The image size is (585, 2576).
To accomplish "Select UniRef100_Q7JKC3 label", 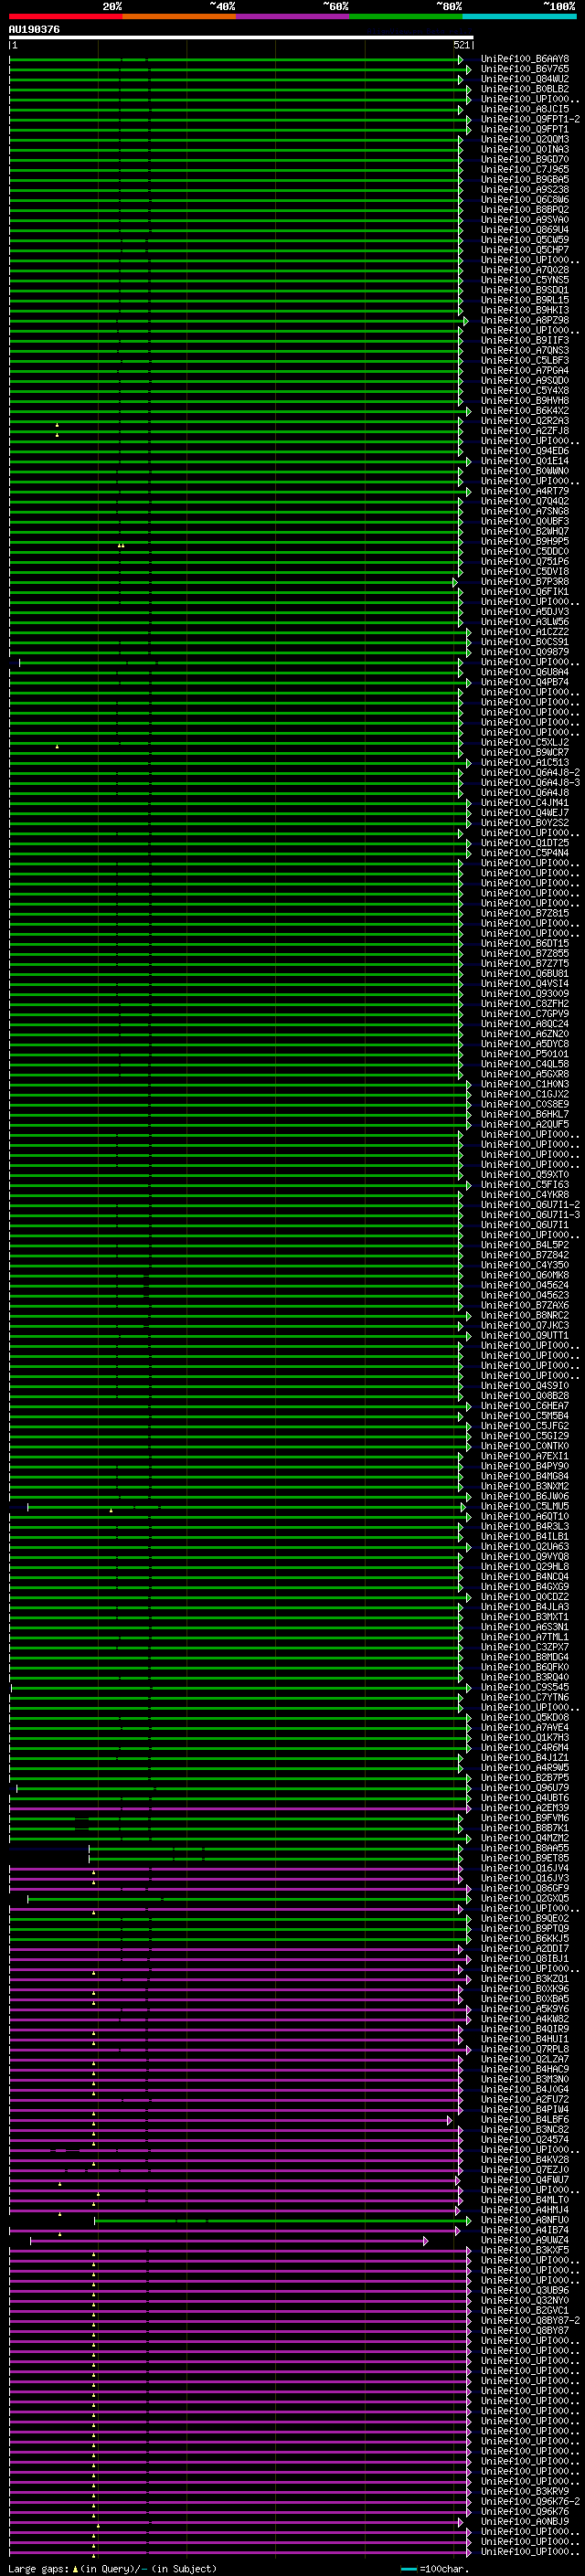I will coord(525,1325).
